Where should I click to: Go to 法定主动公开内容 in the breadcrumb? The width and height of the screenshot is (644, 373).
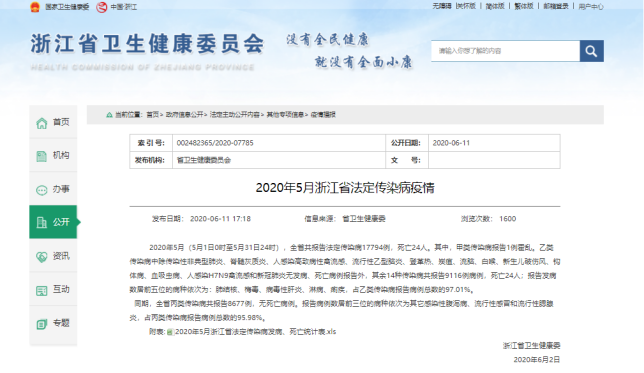(235, 115)
